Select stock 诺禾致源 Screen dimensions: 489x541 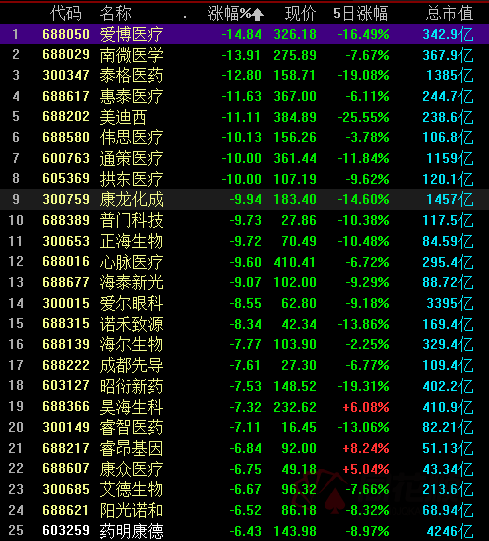point(131,324)
